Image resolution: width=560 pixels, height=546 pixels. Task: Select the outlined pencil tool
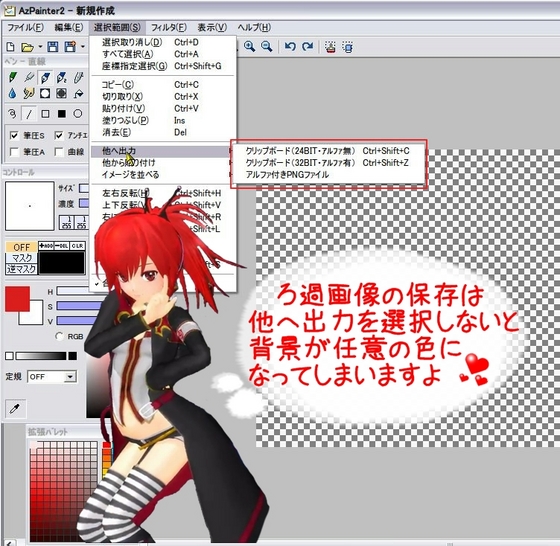click(x=78, y=77)
